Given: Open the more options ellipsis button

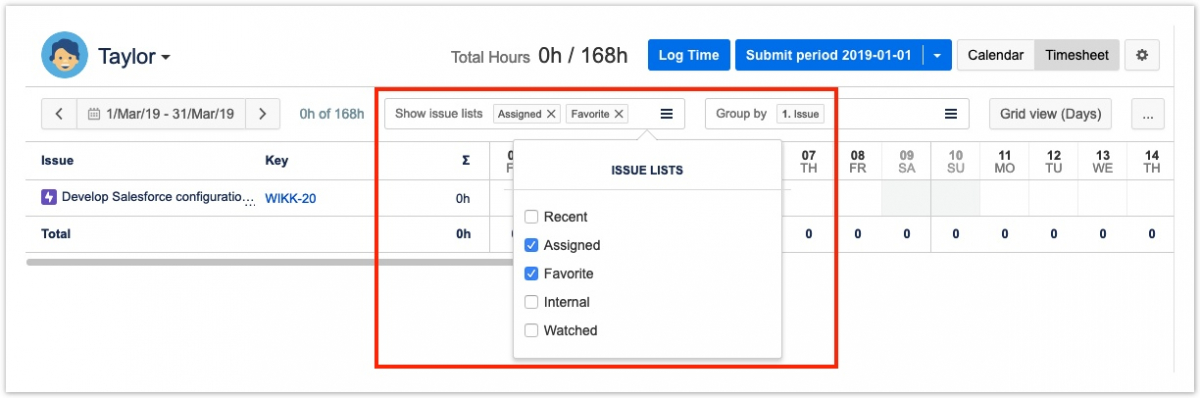Looking at the screenshot, I should point(1147,114).
